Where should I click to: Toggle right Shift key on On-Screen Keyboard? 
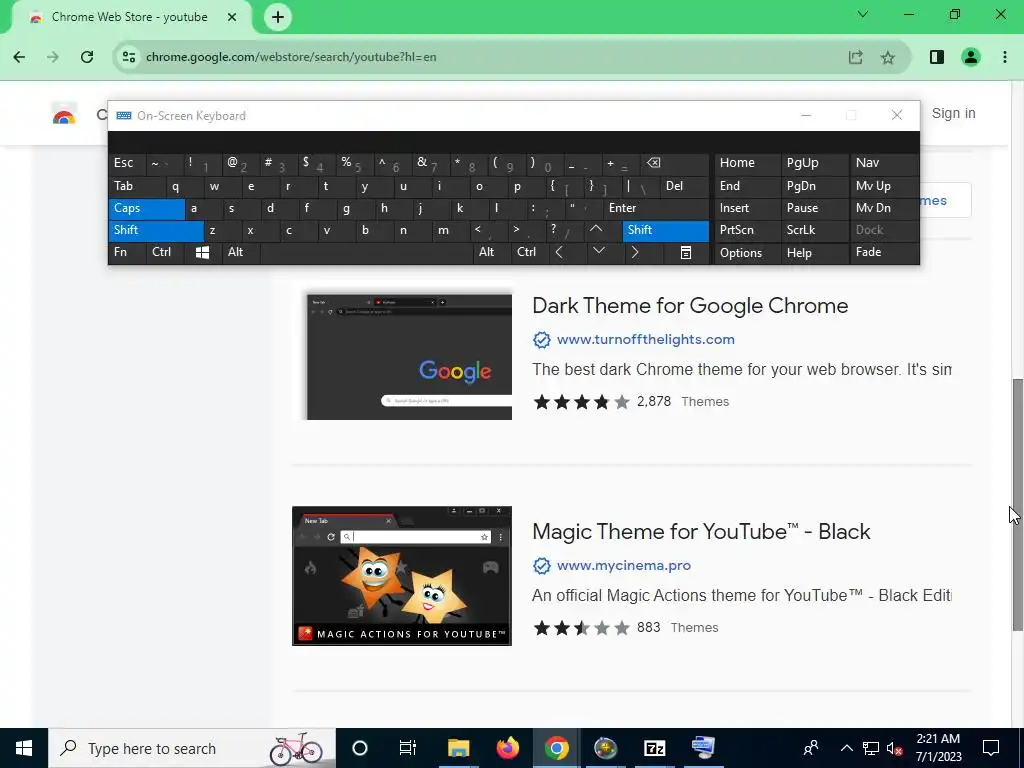pos(665,231)
